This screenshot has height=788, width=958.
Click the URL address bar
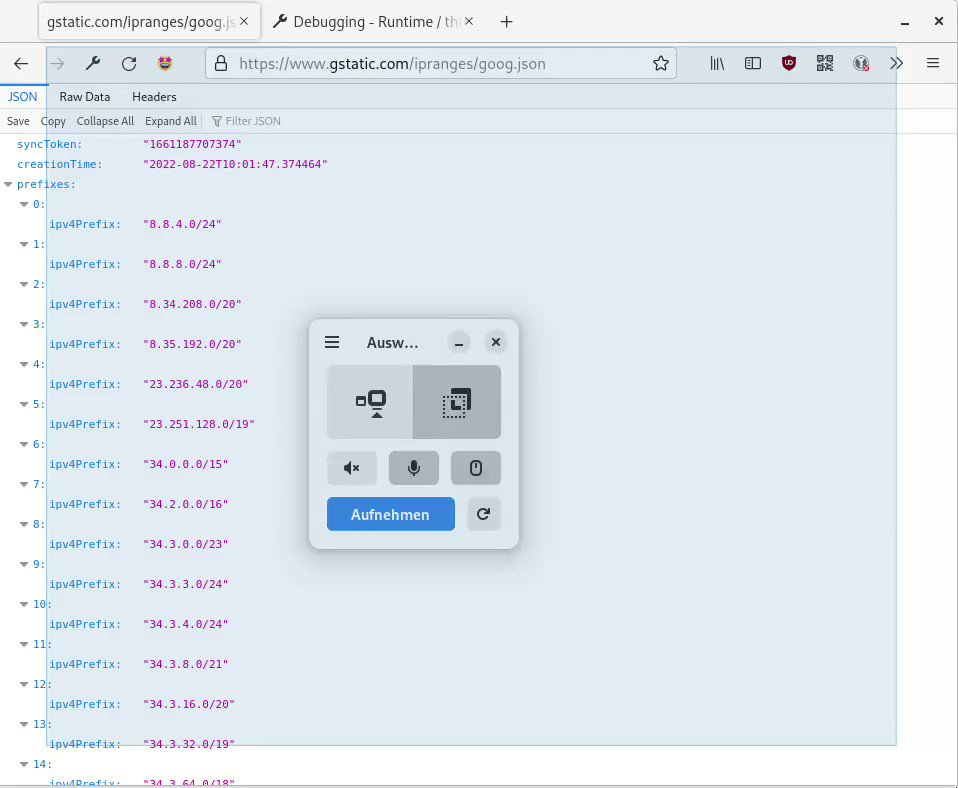[441, 64]
